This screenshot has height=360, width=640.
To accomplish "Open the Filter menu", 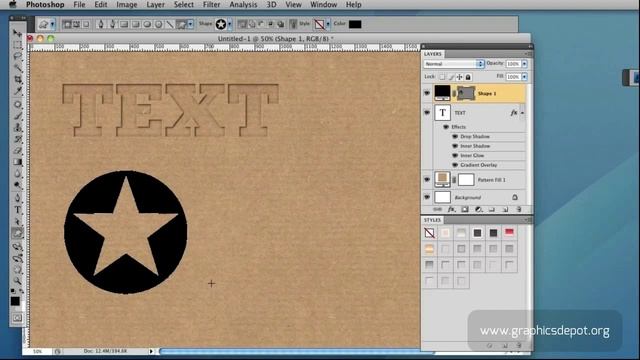I will 211,4.
